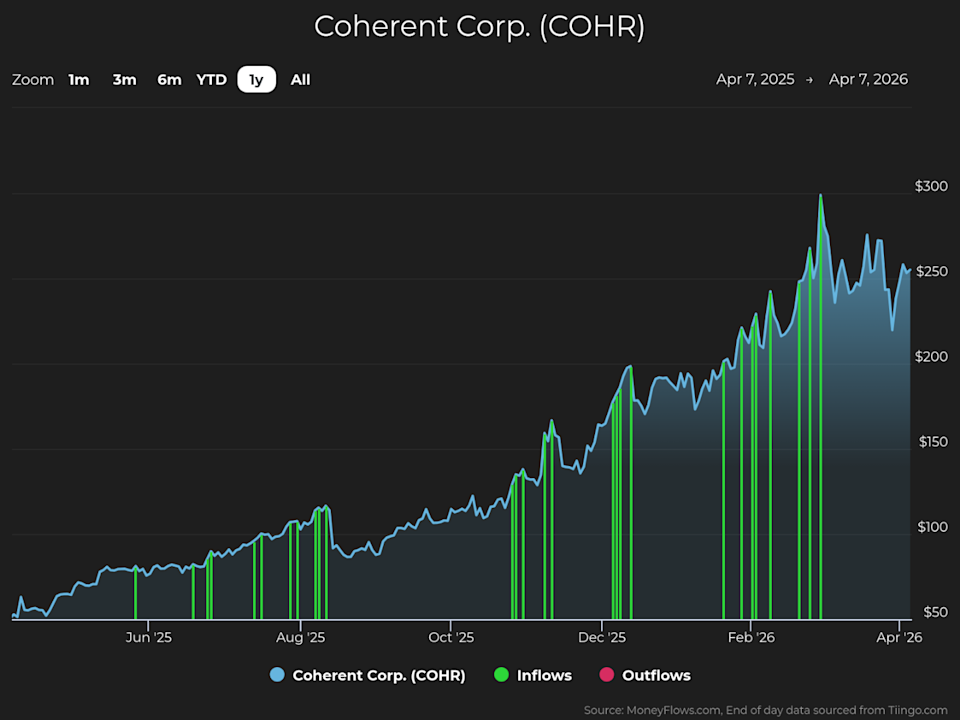
Task: Edit the end date Apr 7, 2026
Action: [x=868, y=80]
